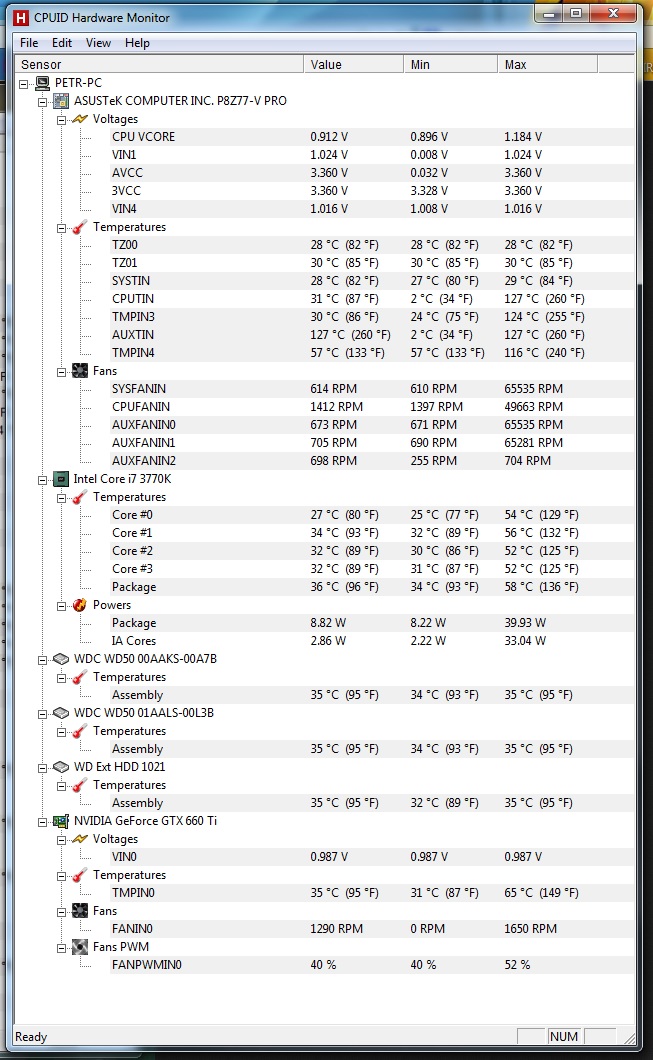This screenshot has width=653, height=1060.
Task: Click the PETR-PC computer icon
Action: tap(43, 83)
